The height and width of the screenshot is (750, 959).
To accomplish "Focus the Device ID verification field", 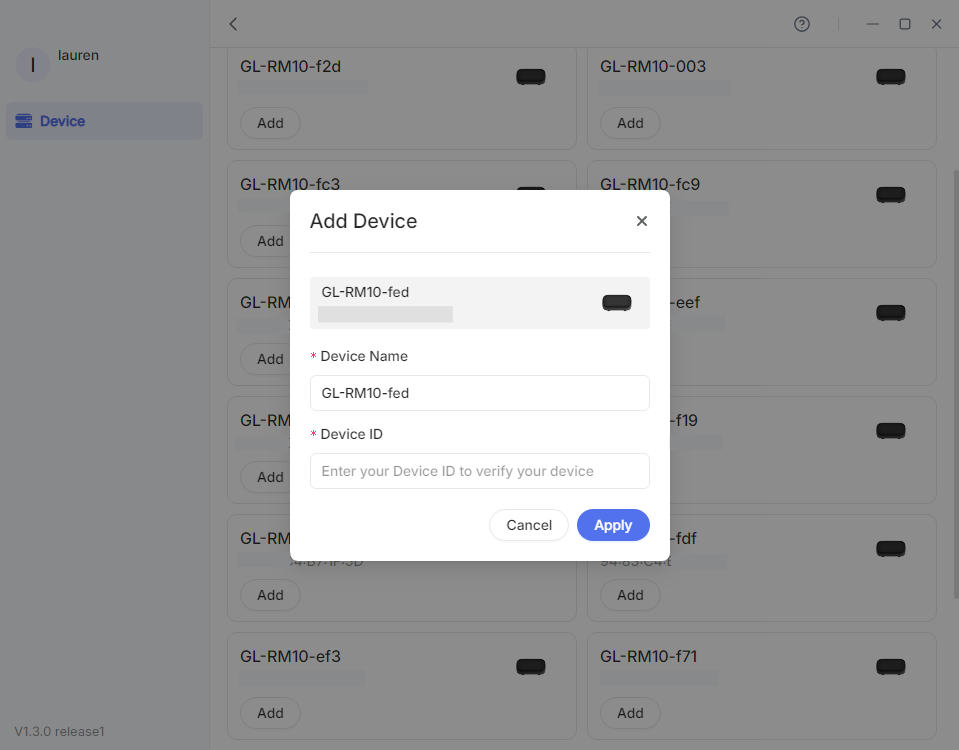I will pos(479,470).
